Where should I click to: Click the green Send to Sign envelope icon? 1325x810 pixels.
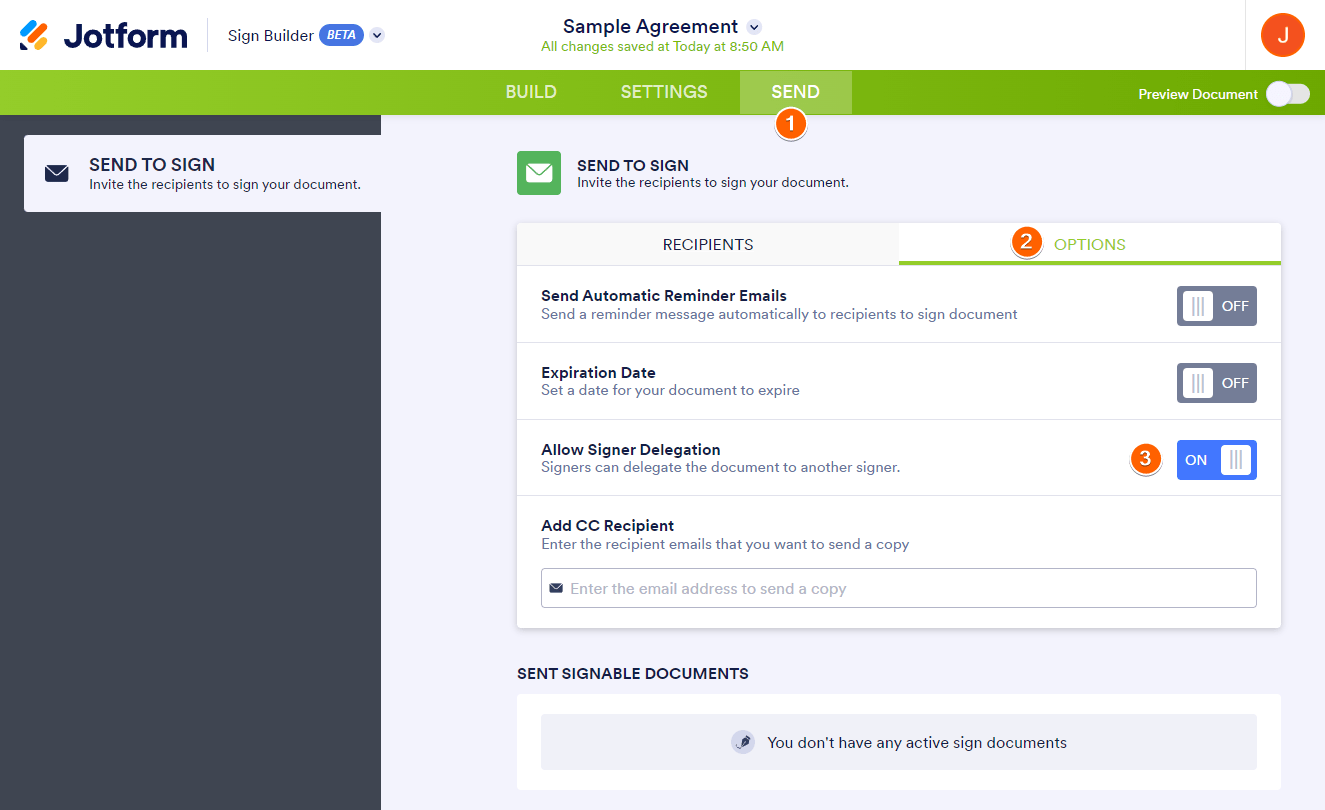pos(539,173)
